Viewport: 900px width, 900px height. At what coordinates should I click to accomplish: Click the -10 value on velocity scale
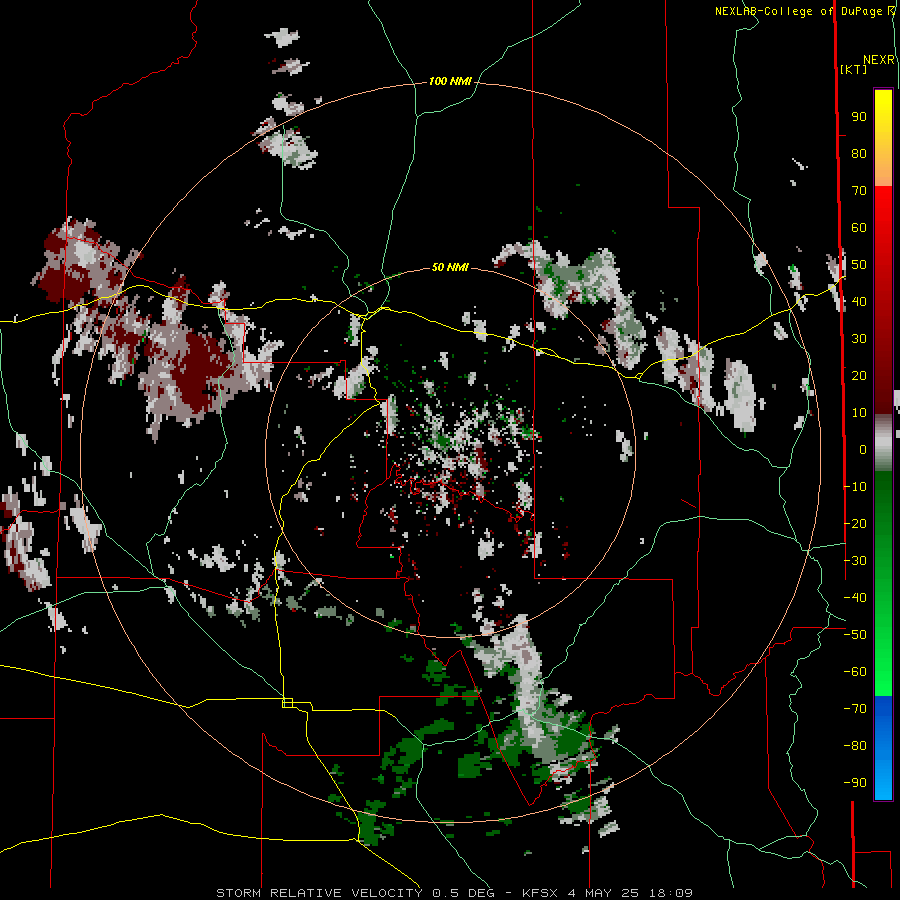pyautogui.click(x=855, y=487)
